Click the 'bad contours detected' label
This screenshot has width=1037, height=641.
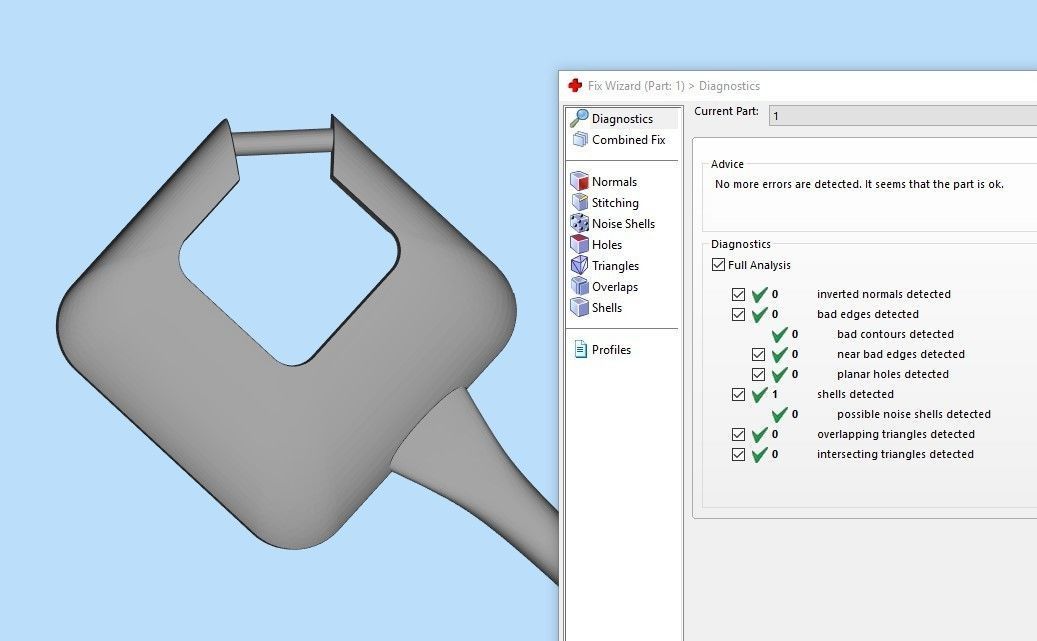click(x=895, y=334)
